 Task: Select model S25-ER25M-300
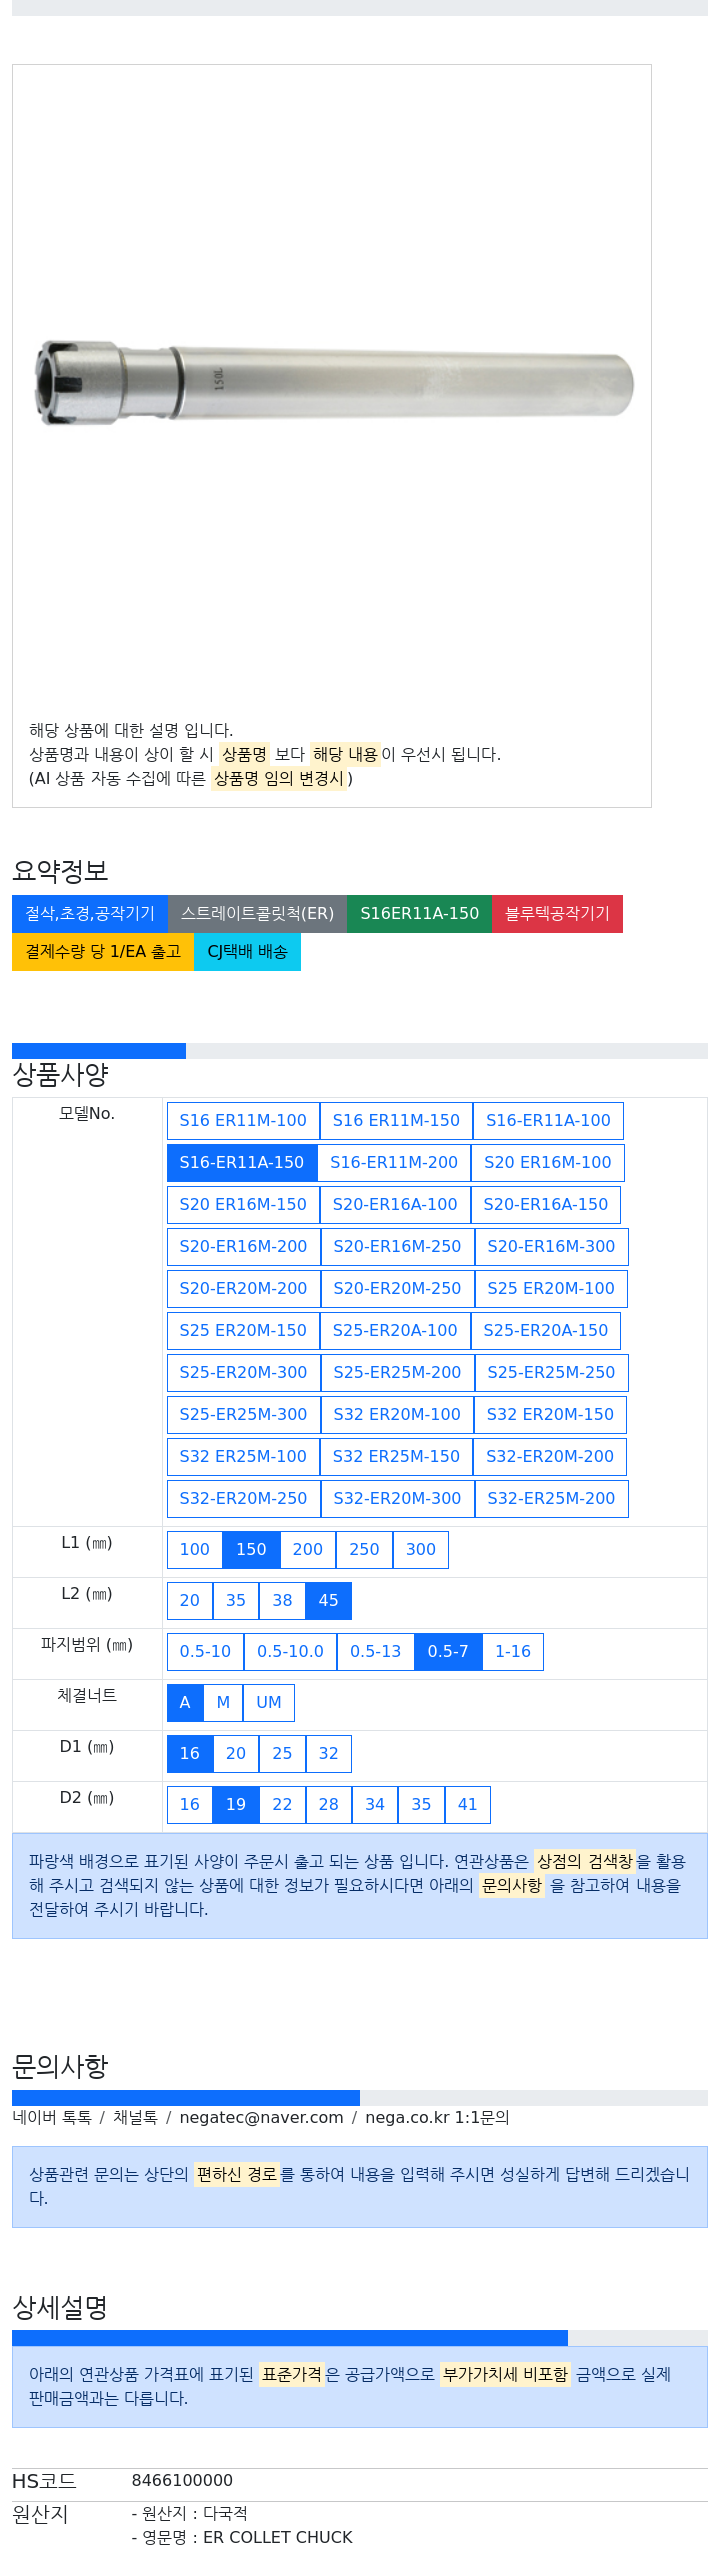click(x=244, y=1414)
